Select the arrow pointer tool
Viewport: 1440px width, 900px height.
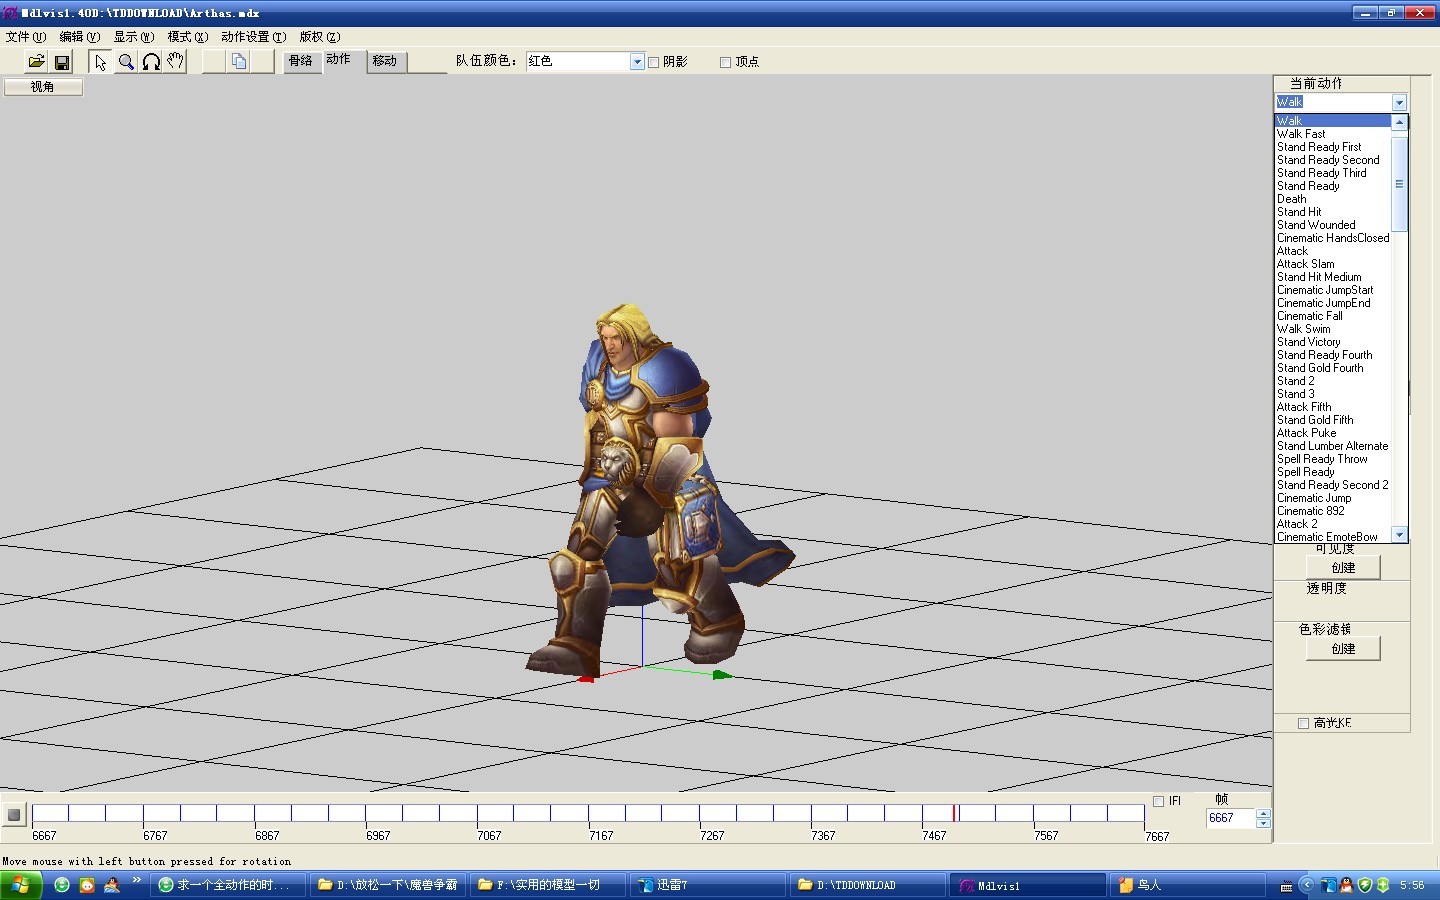pyautogui.click(x=100, y=62)
